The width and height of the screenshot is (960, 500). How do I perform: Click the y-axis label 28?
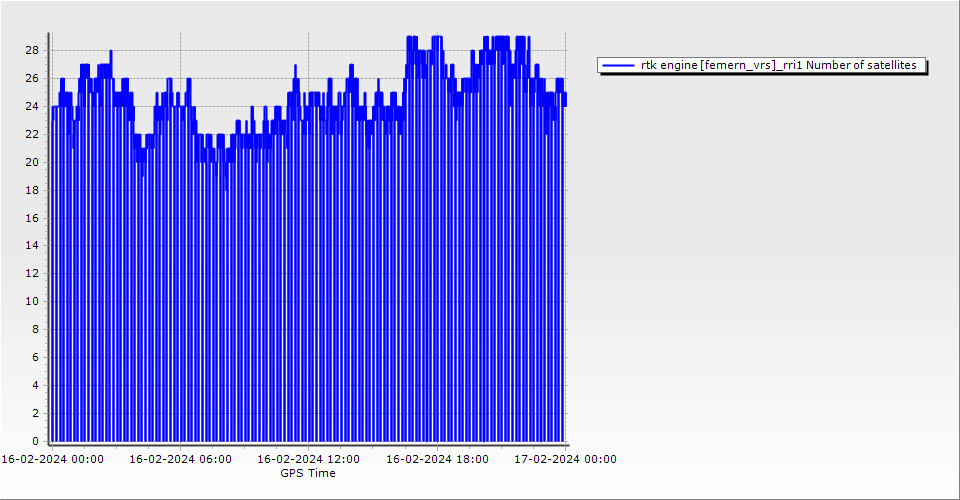pyautogui.click(x=32, y=50)
